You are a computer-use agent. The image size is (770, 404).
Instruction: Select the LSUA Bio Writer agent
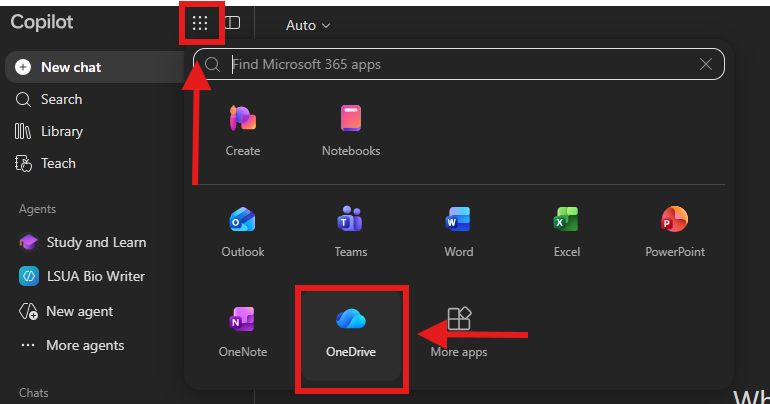point(82,276)
